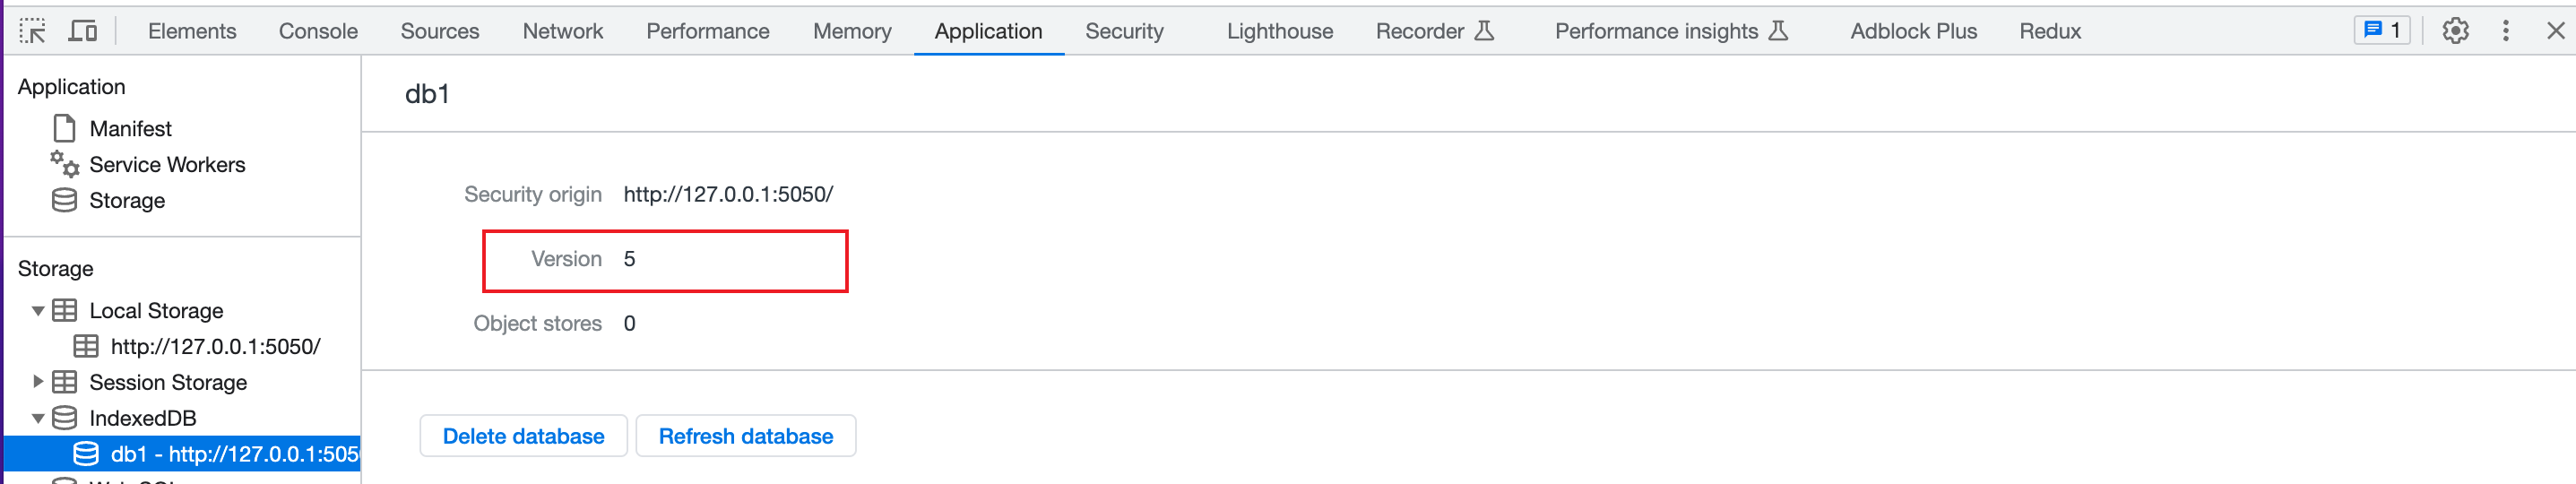Select the Local Storage 127.0.0.1:5050 entry

(215, 347)
